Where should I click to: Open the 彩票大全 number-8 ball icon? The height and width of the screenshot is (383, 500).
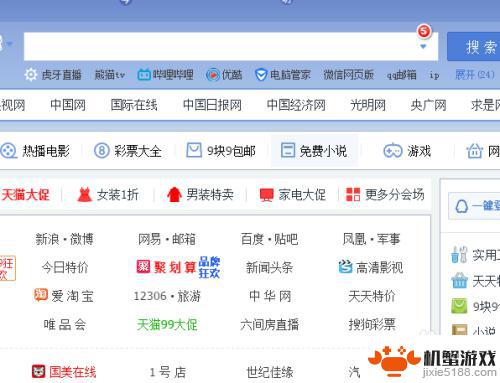(102, 151)
